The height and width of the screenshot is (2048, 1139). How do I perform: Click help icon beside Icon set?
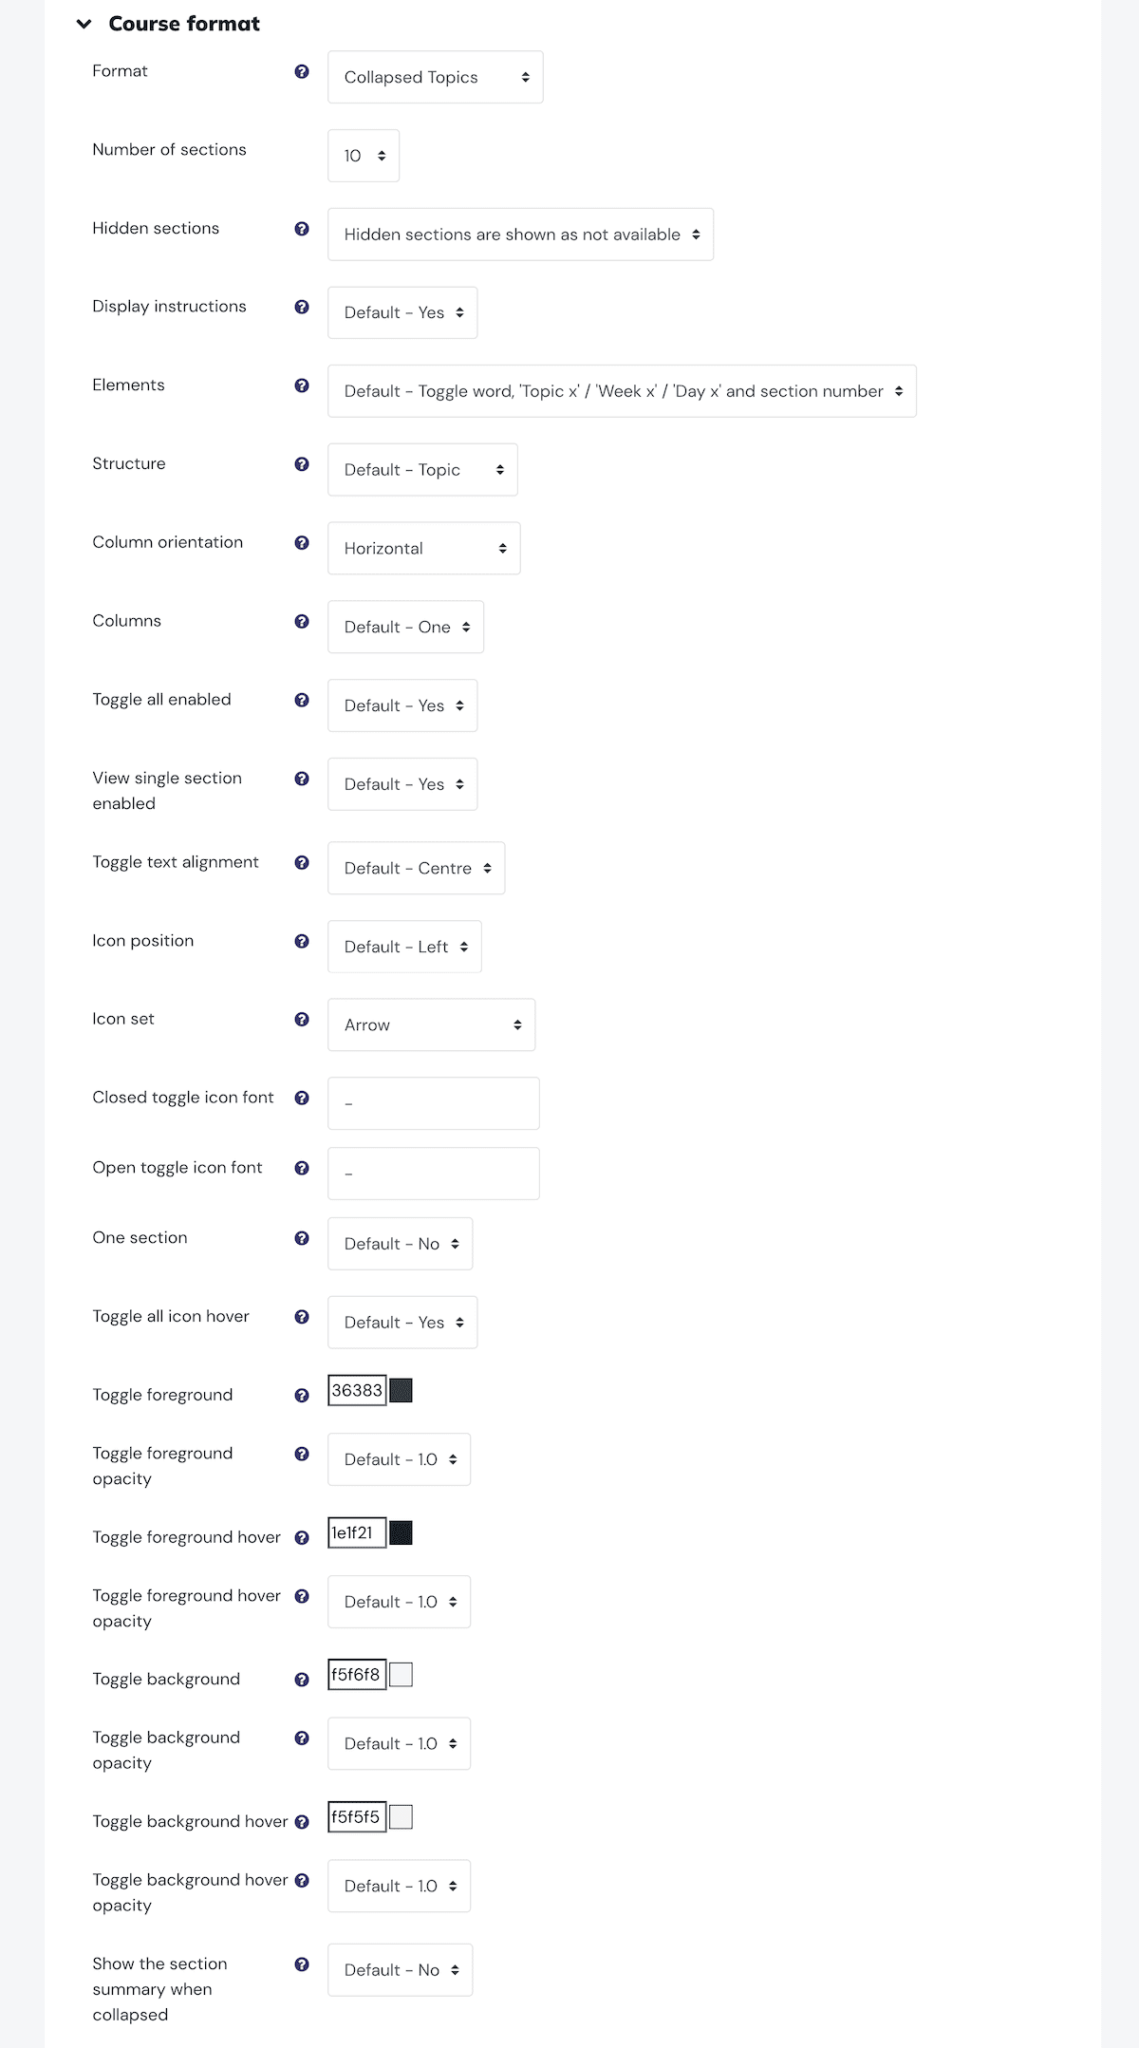[x=301, y=1020]
